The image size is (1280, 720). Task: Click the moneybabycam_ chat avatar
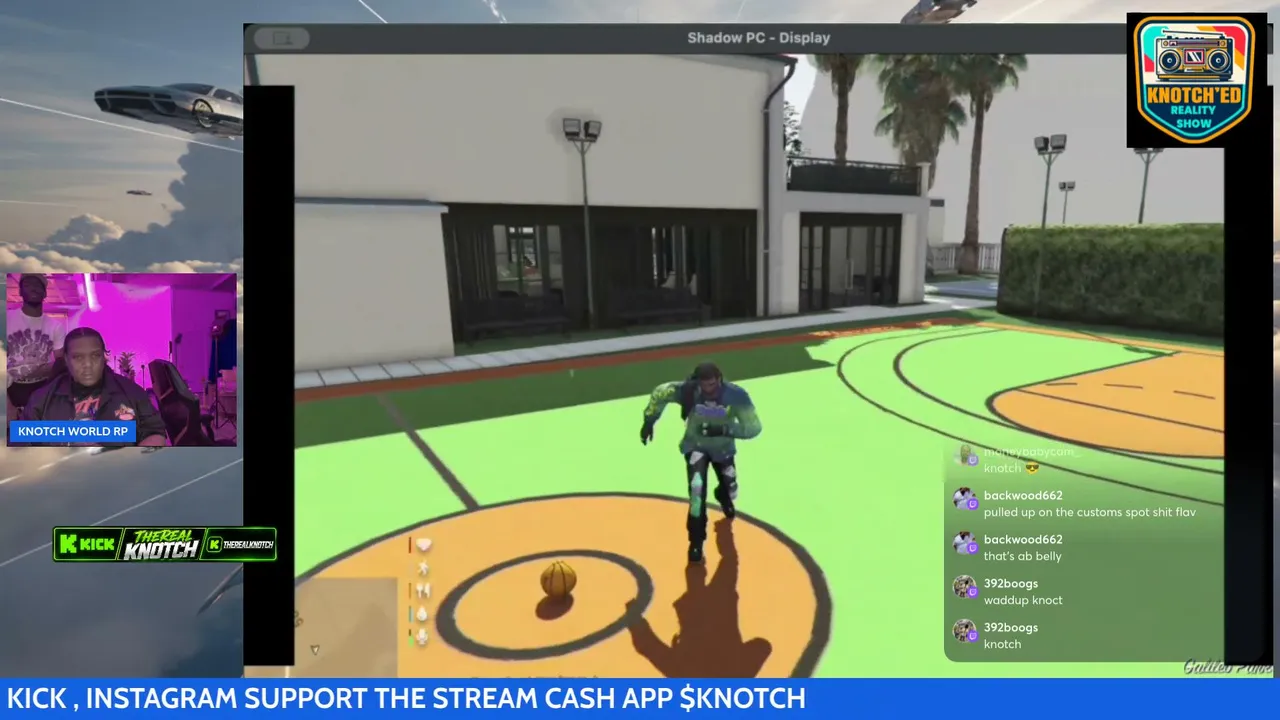[964, 457]
